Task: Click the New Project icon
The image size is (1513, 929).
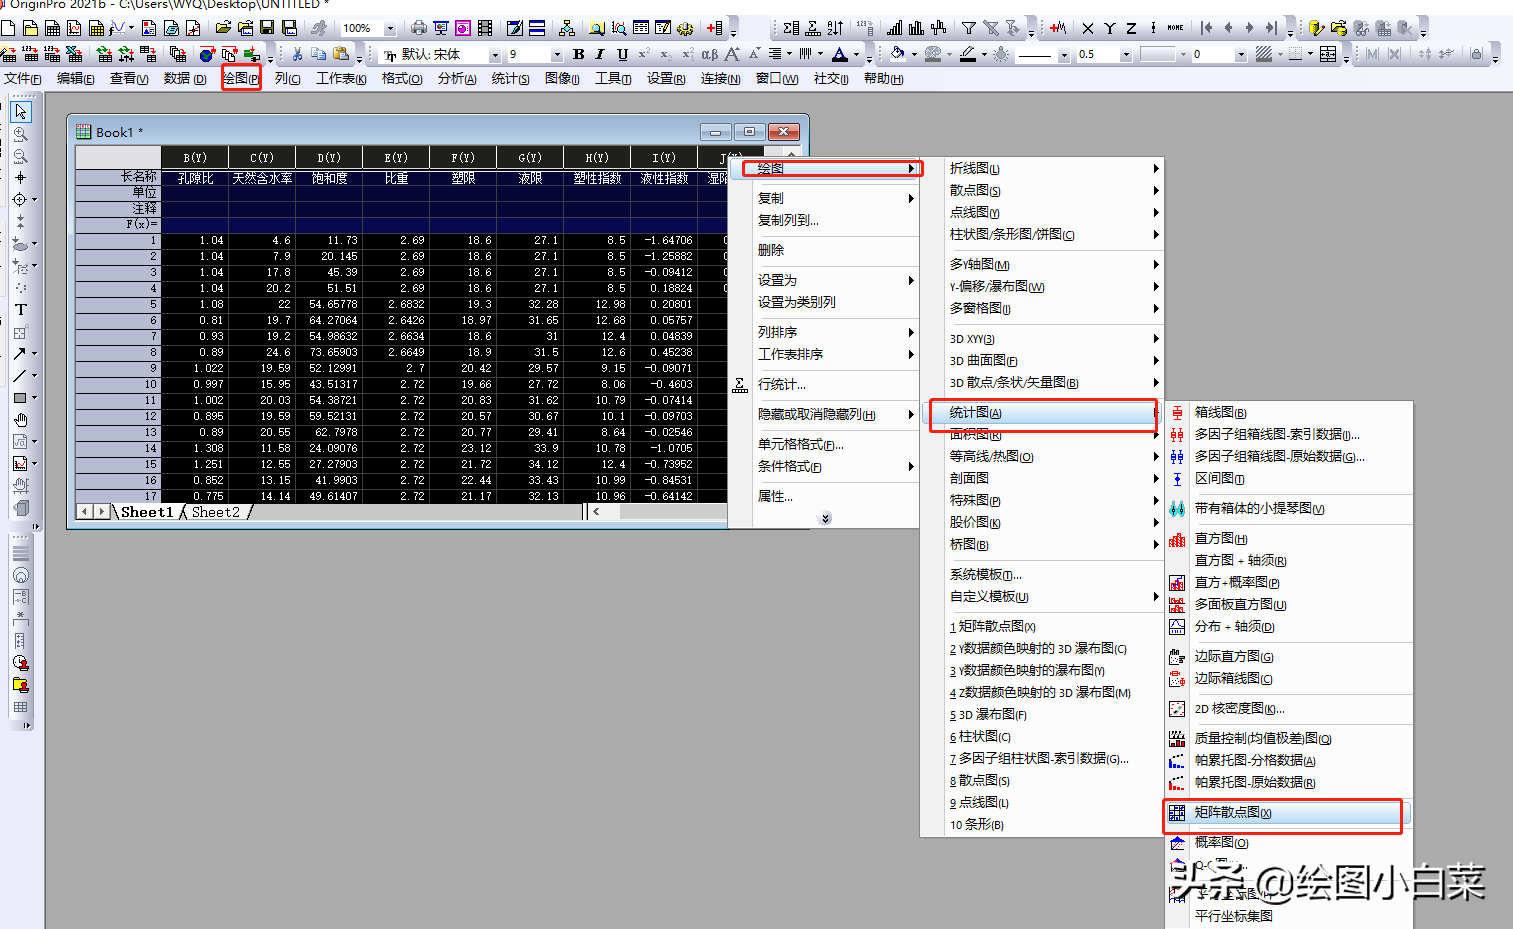Action: [8, 28]
